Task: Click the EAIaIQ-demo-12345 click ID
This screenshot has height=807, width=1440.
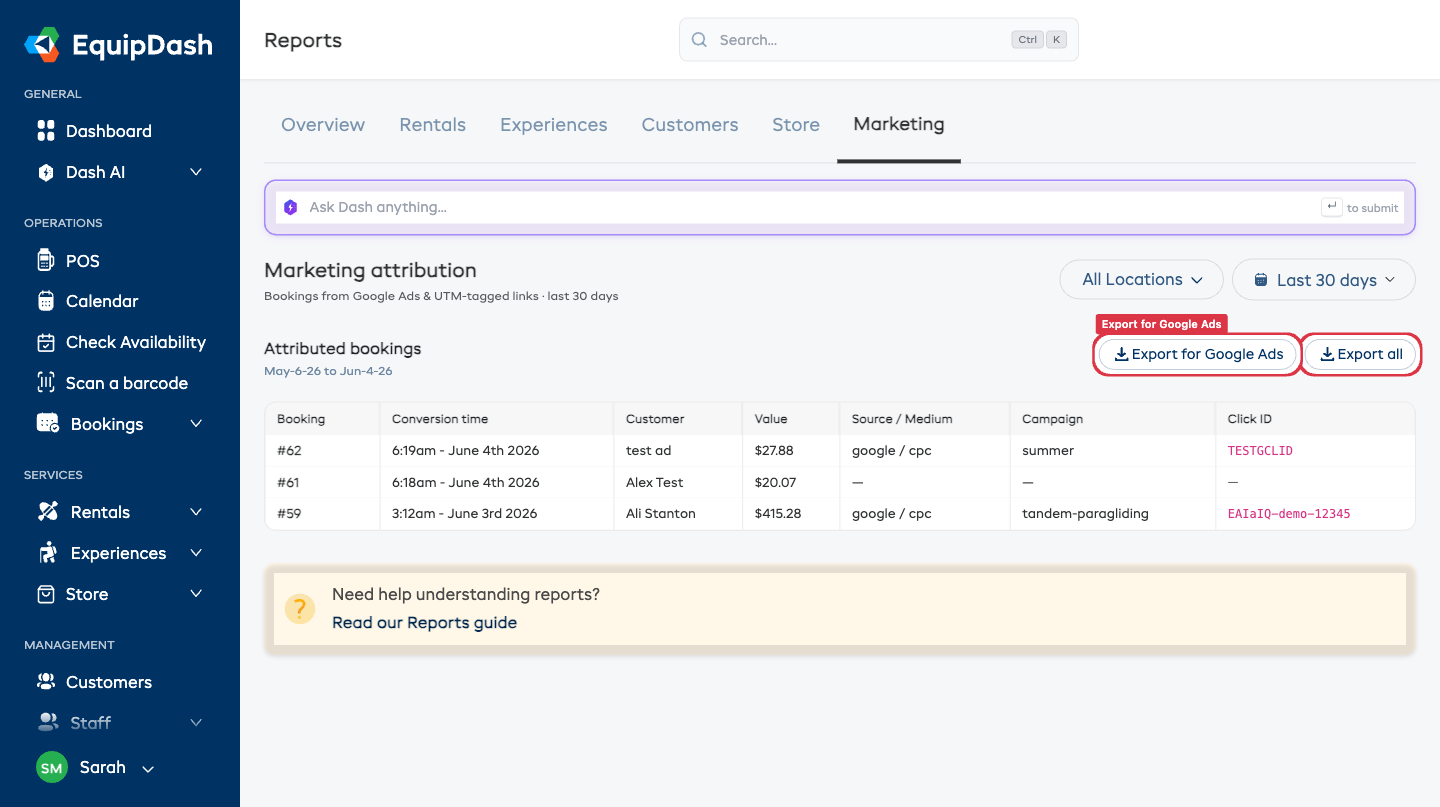Action: [1289, 514]
